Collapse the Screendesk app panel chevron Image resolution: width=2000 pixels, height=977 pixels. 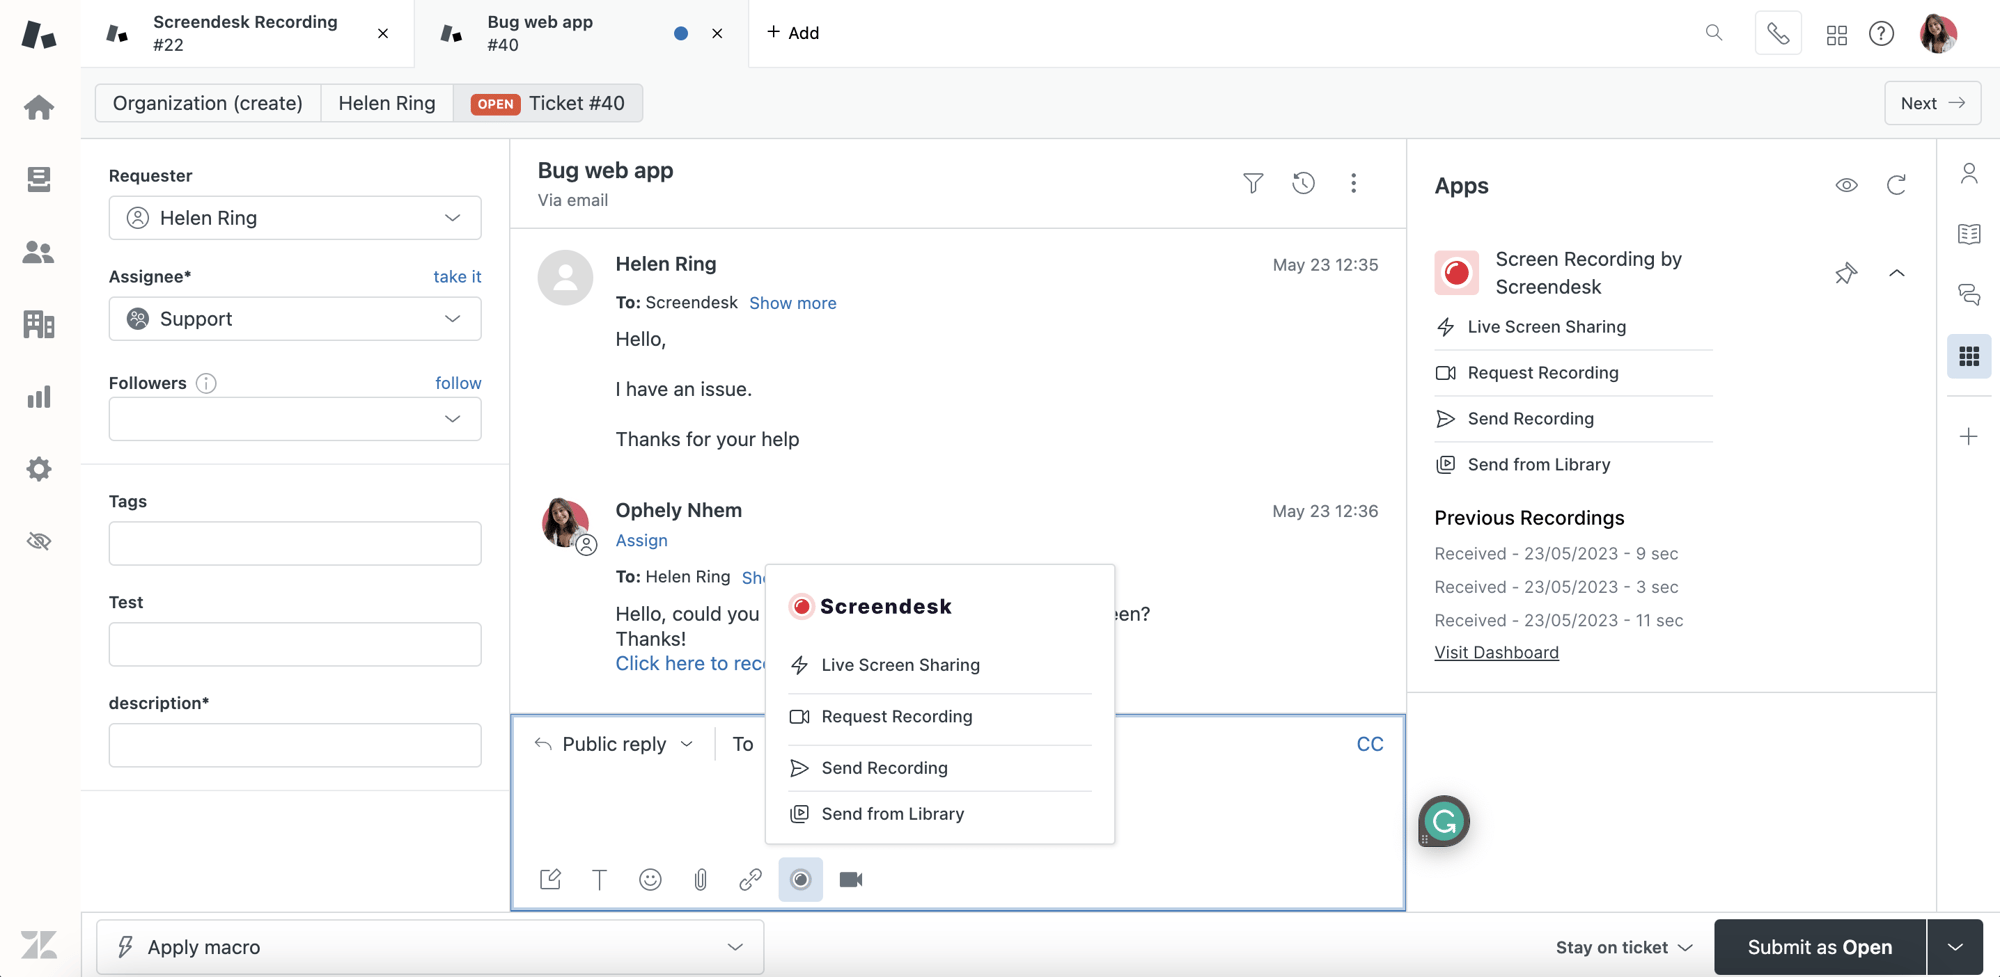point(1897,273)
